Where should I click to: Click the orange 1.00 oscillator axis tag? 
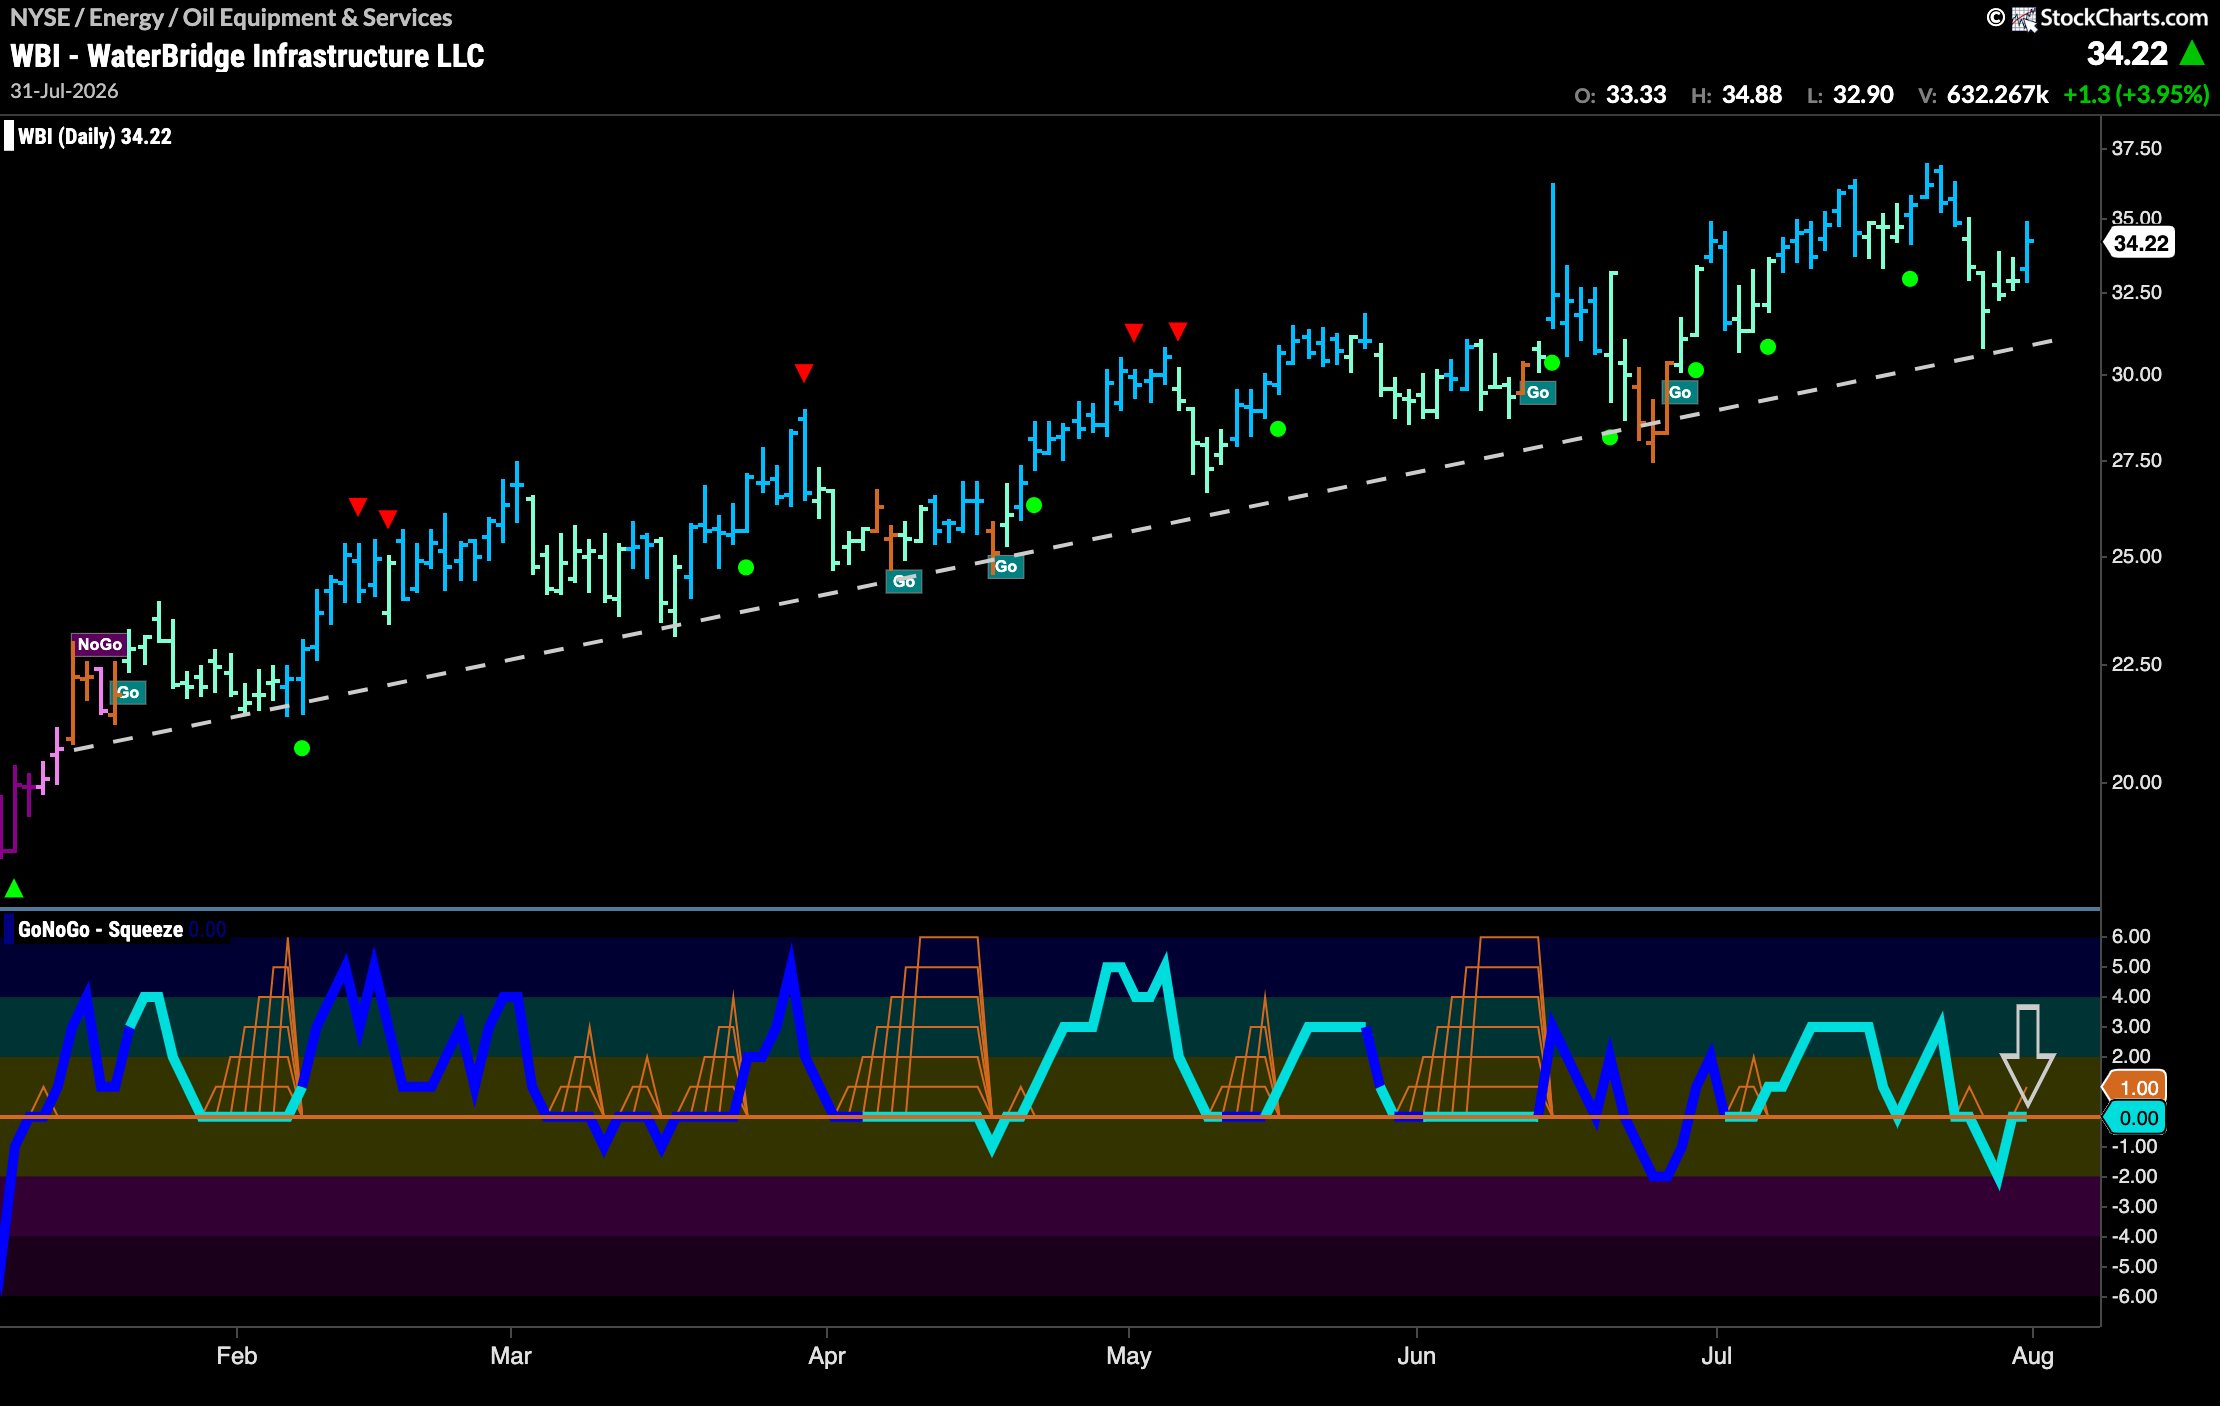click(x=2136, y=1088)
